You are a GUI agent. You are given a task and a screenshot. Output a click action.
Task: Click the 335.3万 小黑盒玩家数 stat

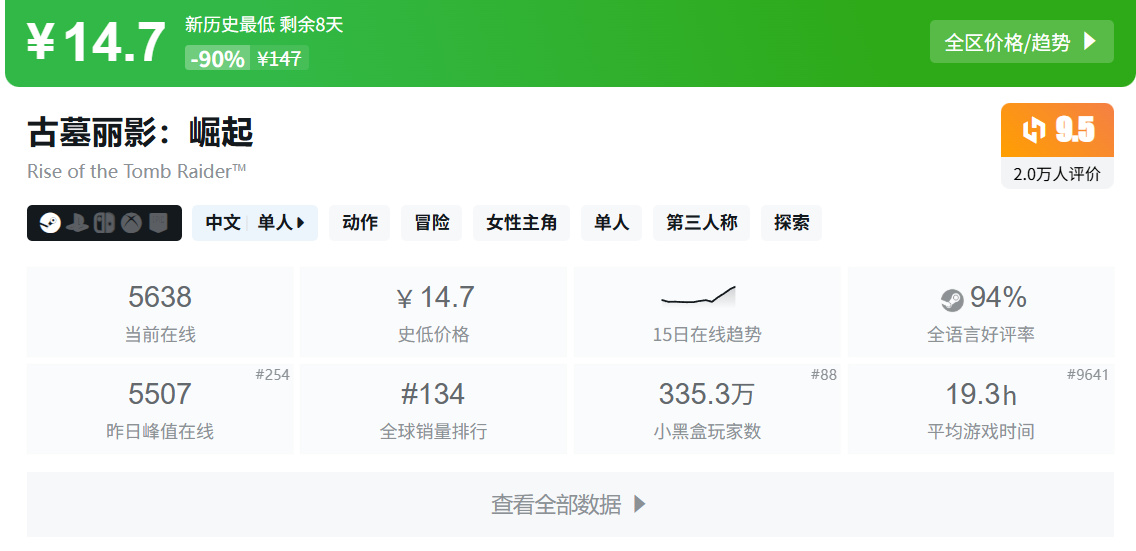[707, 409]
